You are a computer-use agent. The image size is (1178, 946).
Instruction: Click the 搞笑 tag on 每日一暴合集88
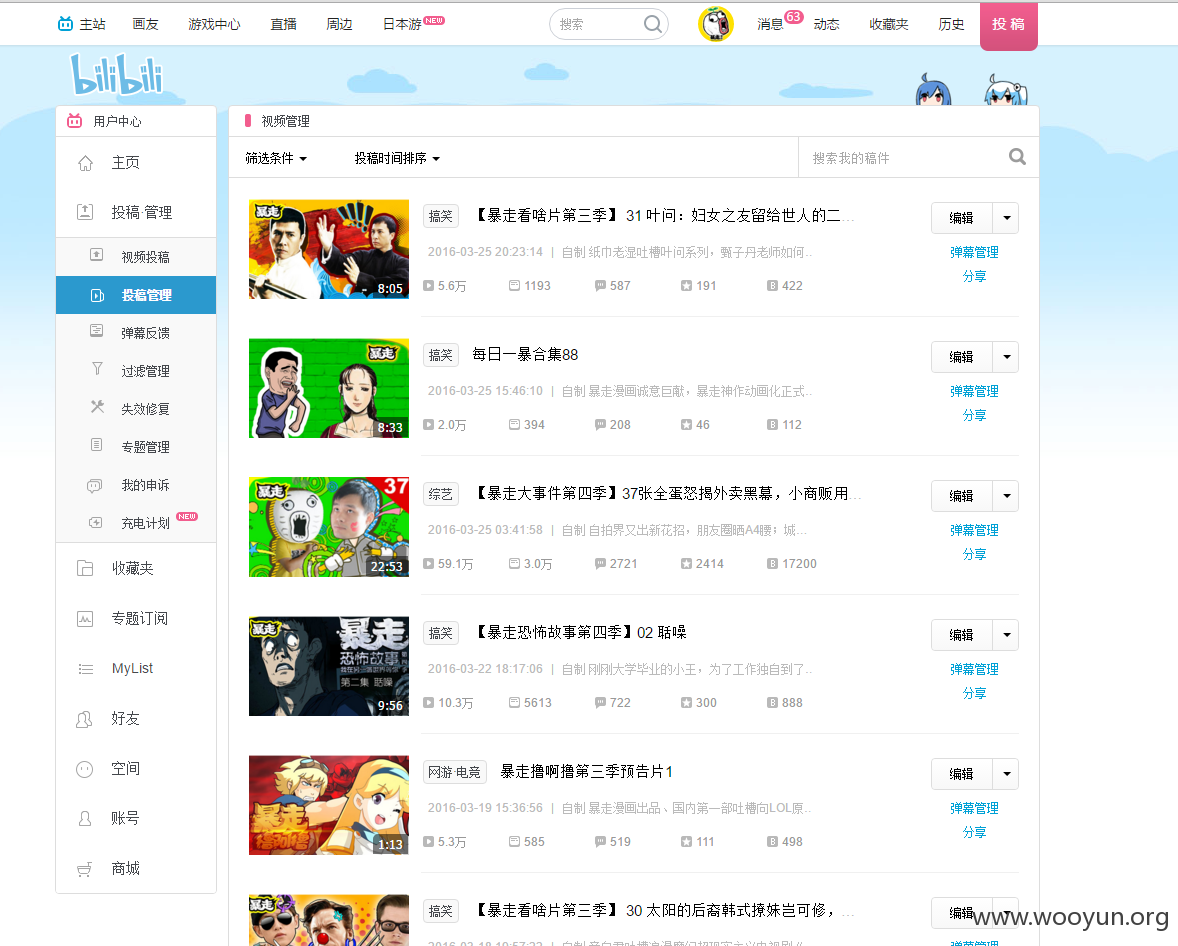pyautogui.click(x=441, y=355)
